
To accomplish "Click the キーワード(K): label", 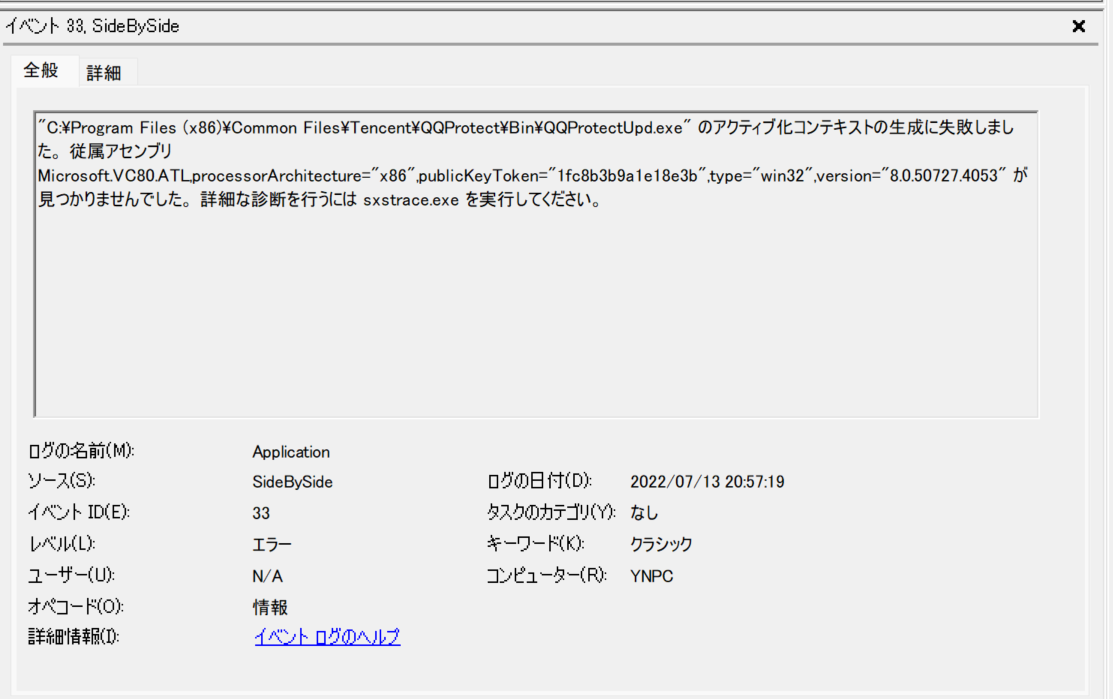I will 535,544.
